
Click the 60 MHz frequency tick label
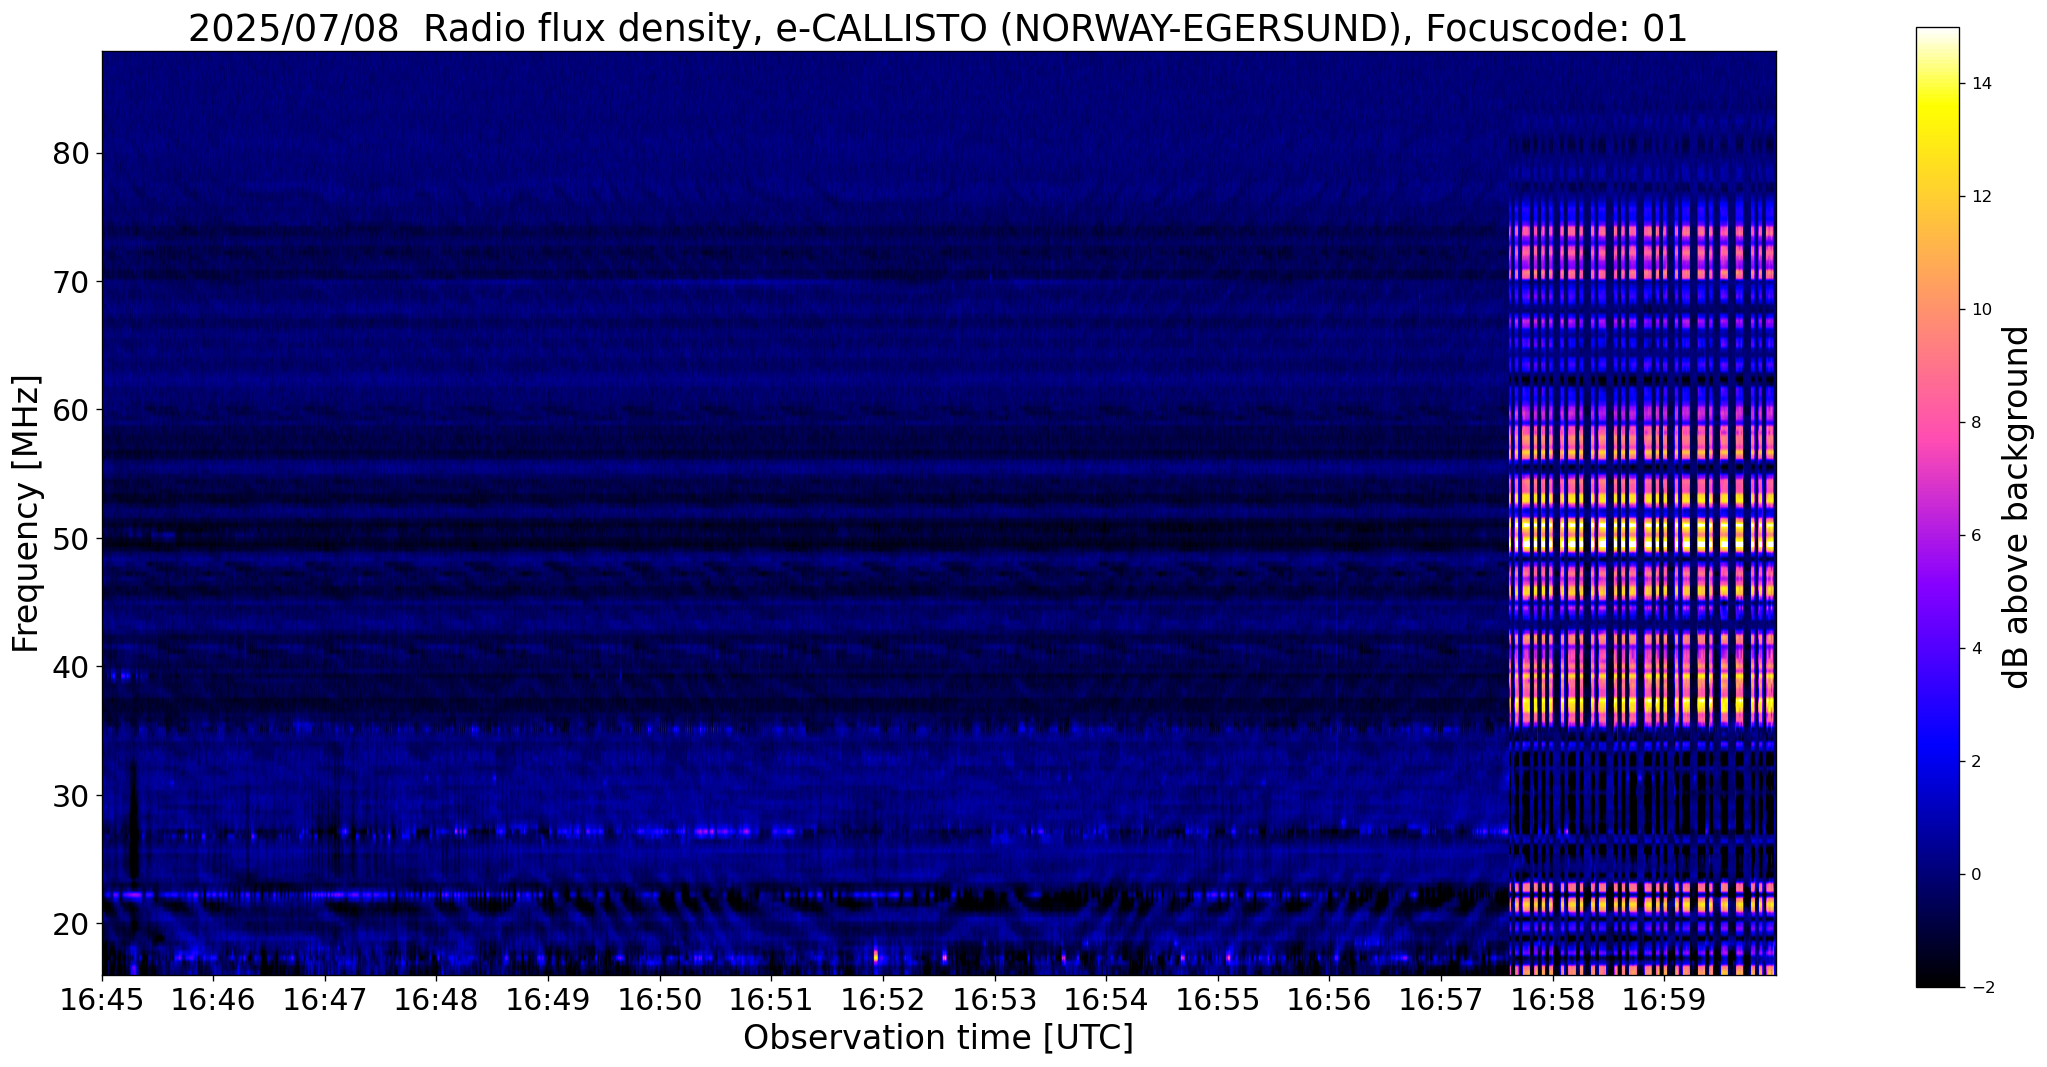71,410
